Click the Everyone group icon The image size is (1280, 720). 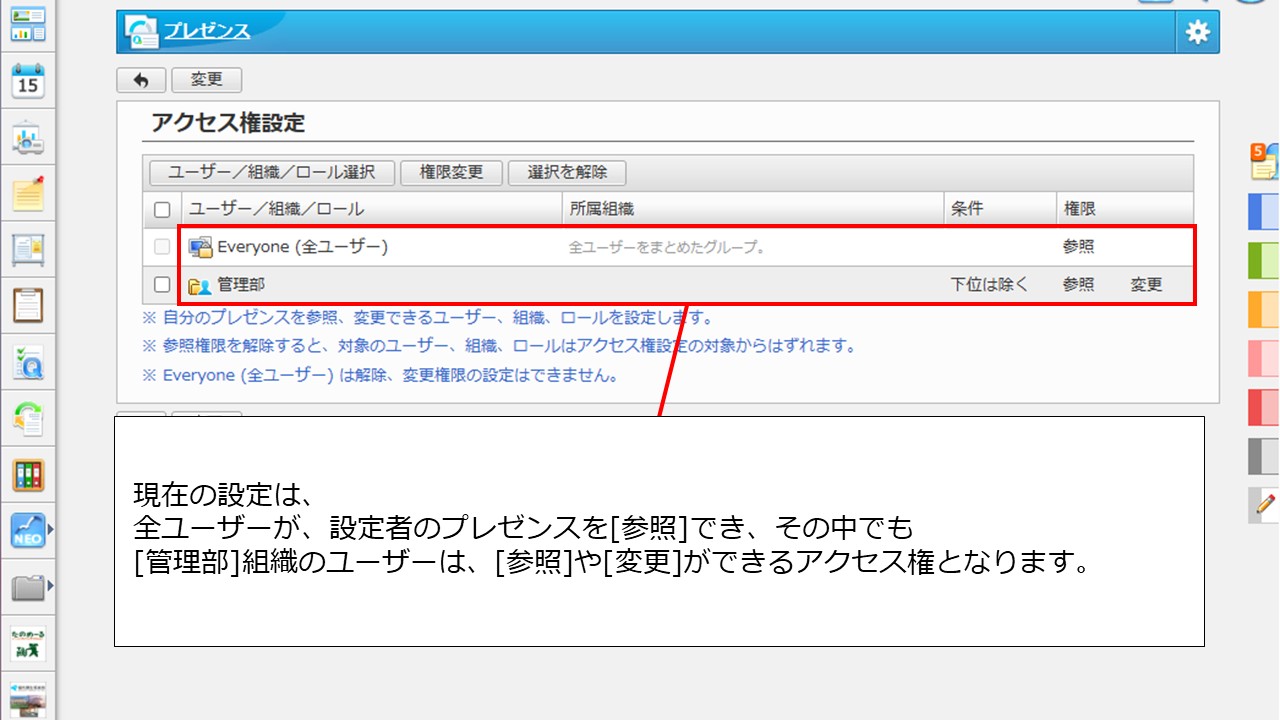[x=201, y=247]
